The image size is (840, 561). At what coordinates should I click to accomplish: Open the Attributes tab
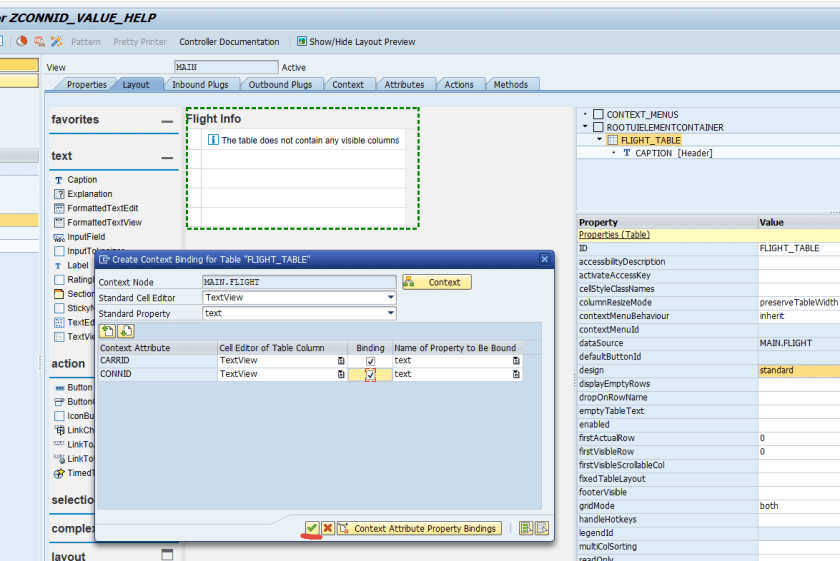[404, 85]
